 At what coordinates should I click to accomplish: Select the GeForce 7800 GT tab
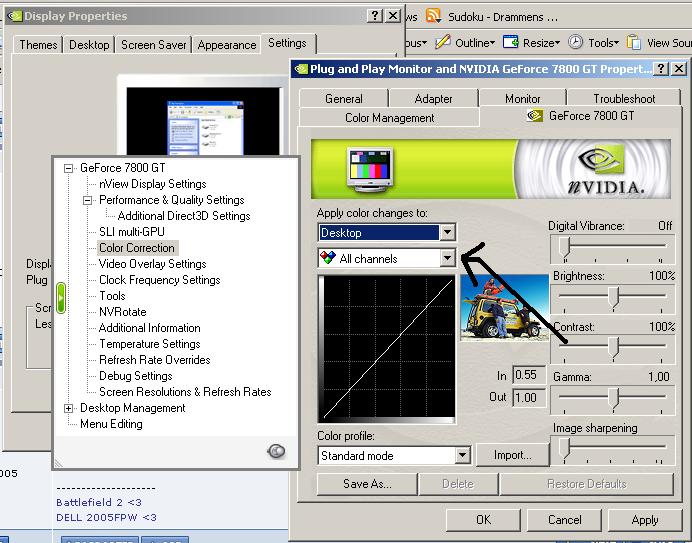(580, 116)
